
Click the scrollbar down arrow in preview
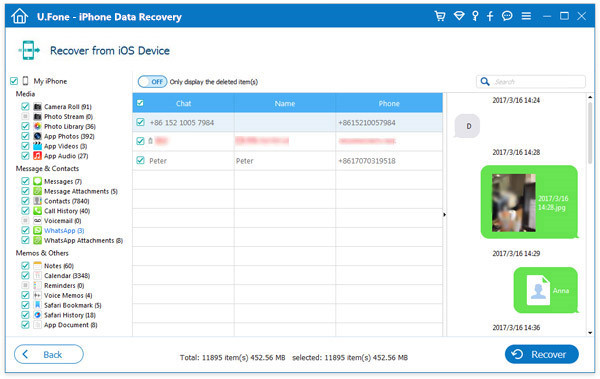coord(590,333)
